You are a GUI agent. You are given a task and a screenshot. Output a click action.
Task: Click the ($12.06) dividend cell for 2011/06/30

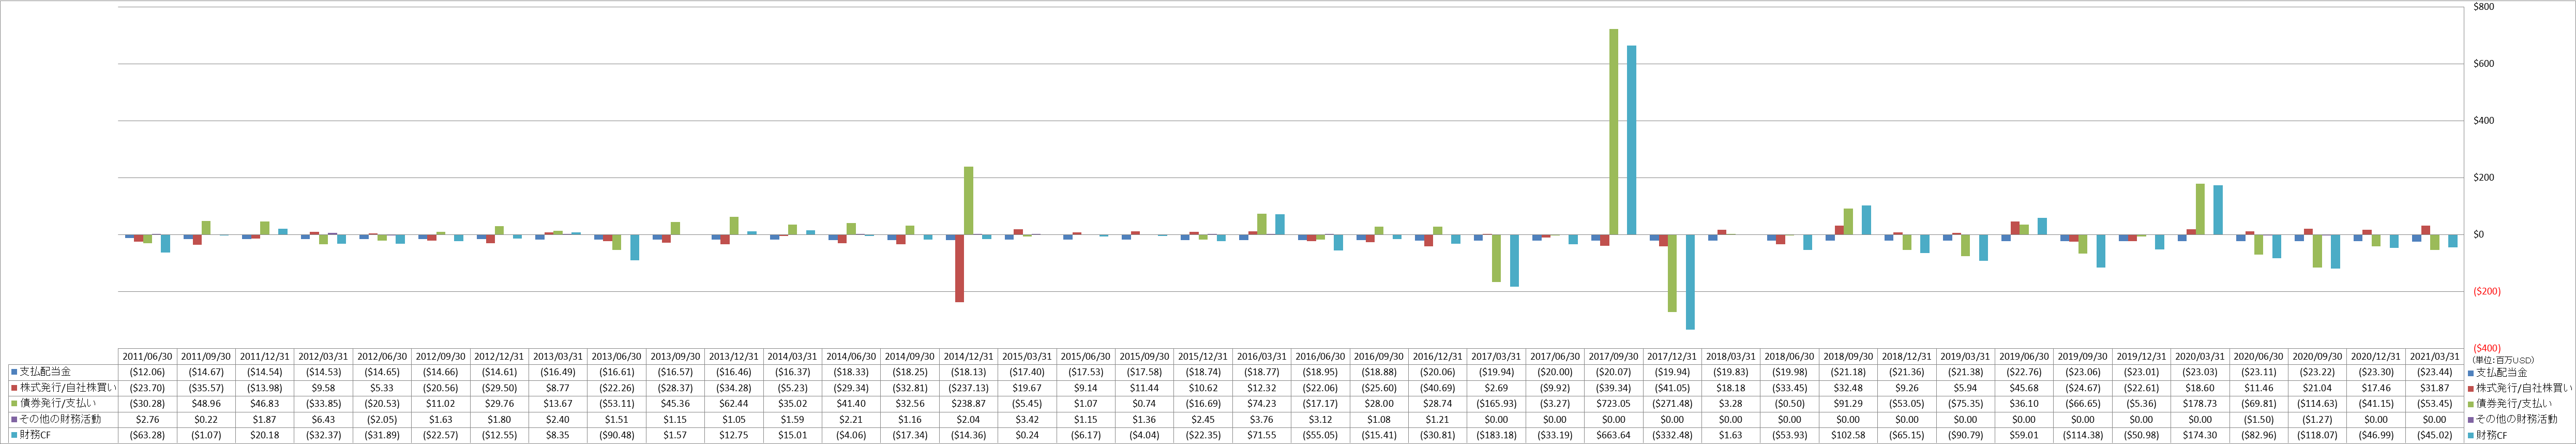click(148, 372)
